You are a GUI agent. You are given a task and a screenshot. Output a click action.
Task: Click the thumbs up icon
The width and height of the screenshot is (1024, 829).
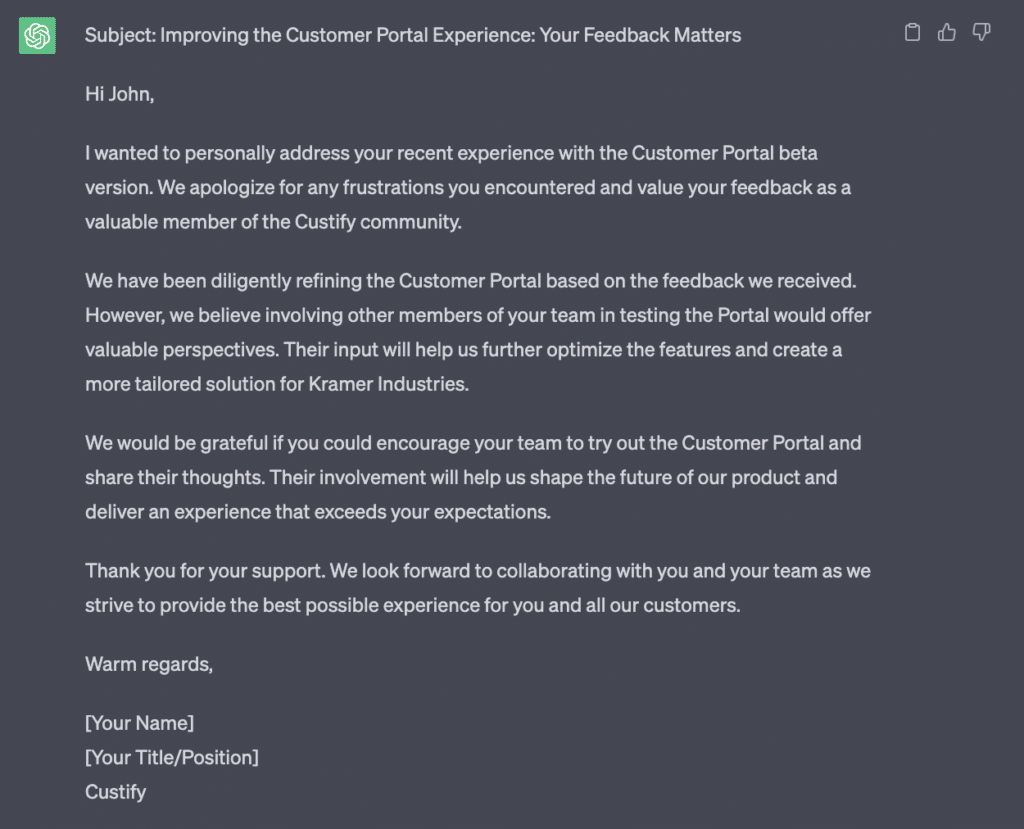pyautogui.click(x=947, y=32)
